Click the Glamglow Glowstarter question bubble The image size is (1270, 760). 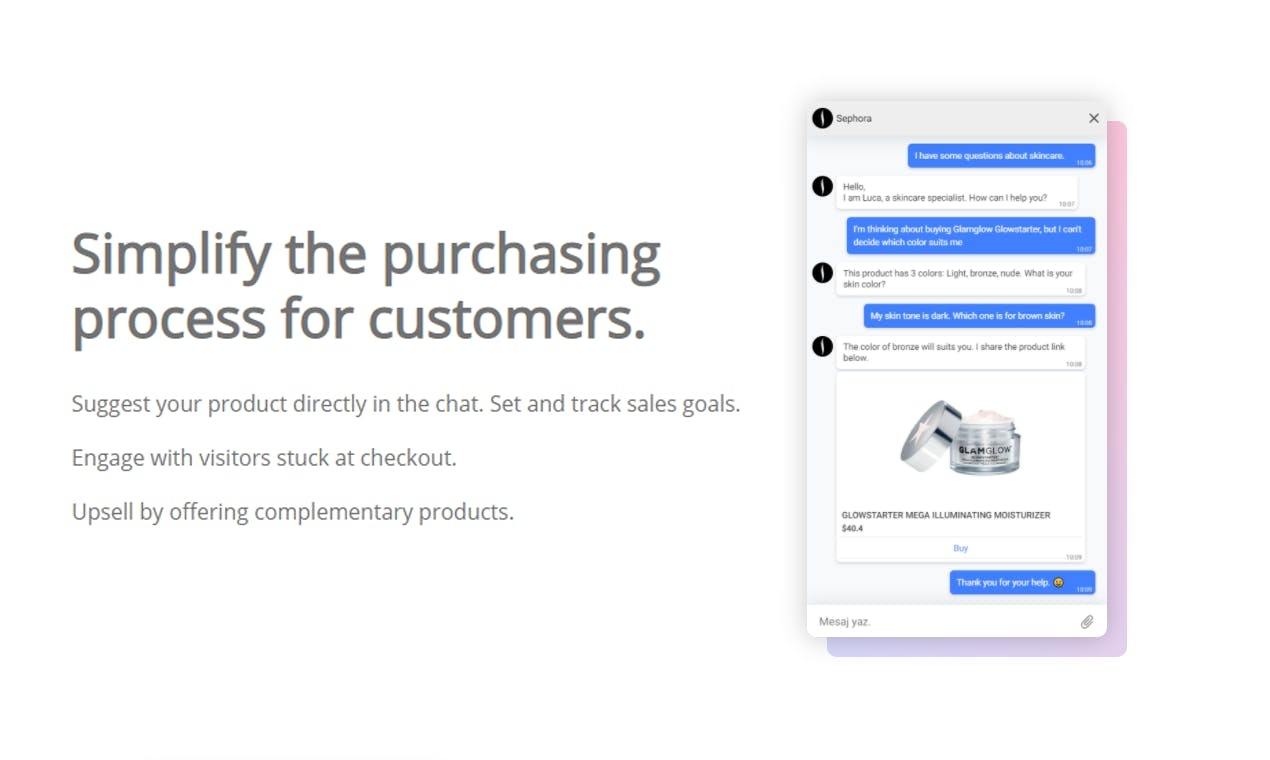pos(971,236)
